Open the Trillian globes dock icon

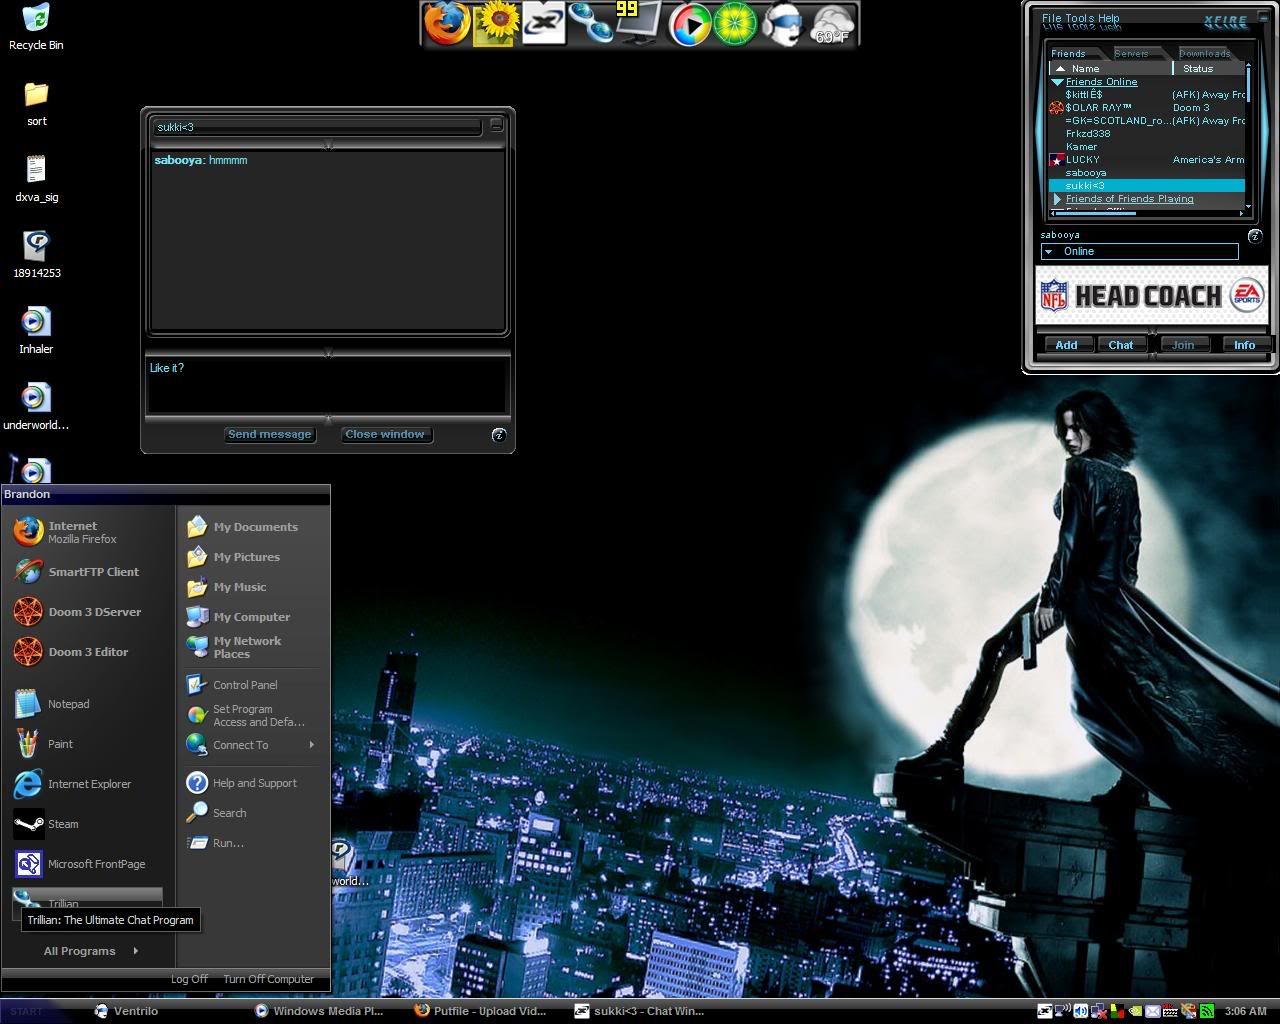[591, 24]
